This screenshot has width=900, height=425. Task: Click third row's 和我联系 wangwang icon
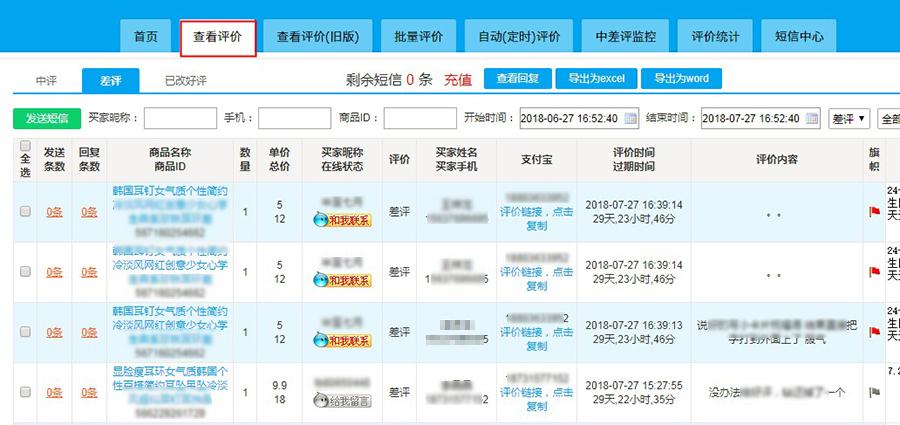[343, 340]
